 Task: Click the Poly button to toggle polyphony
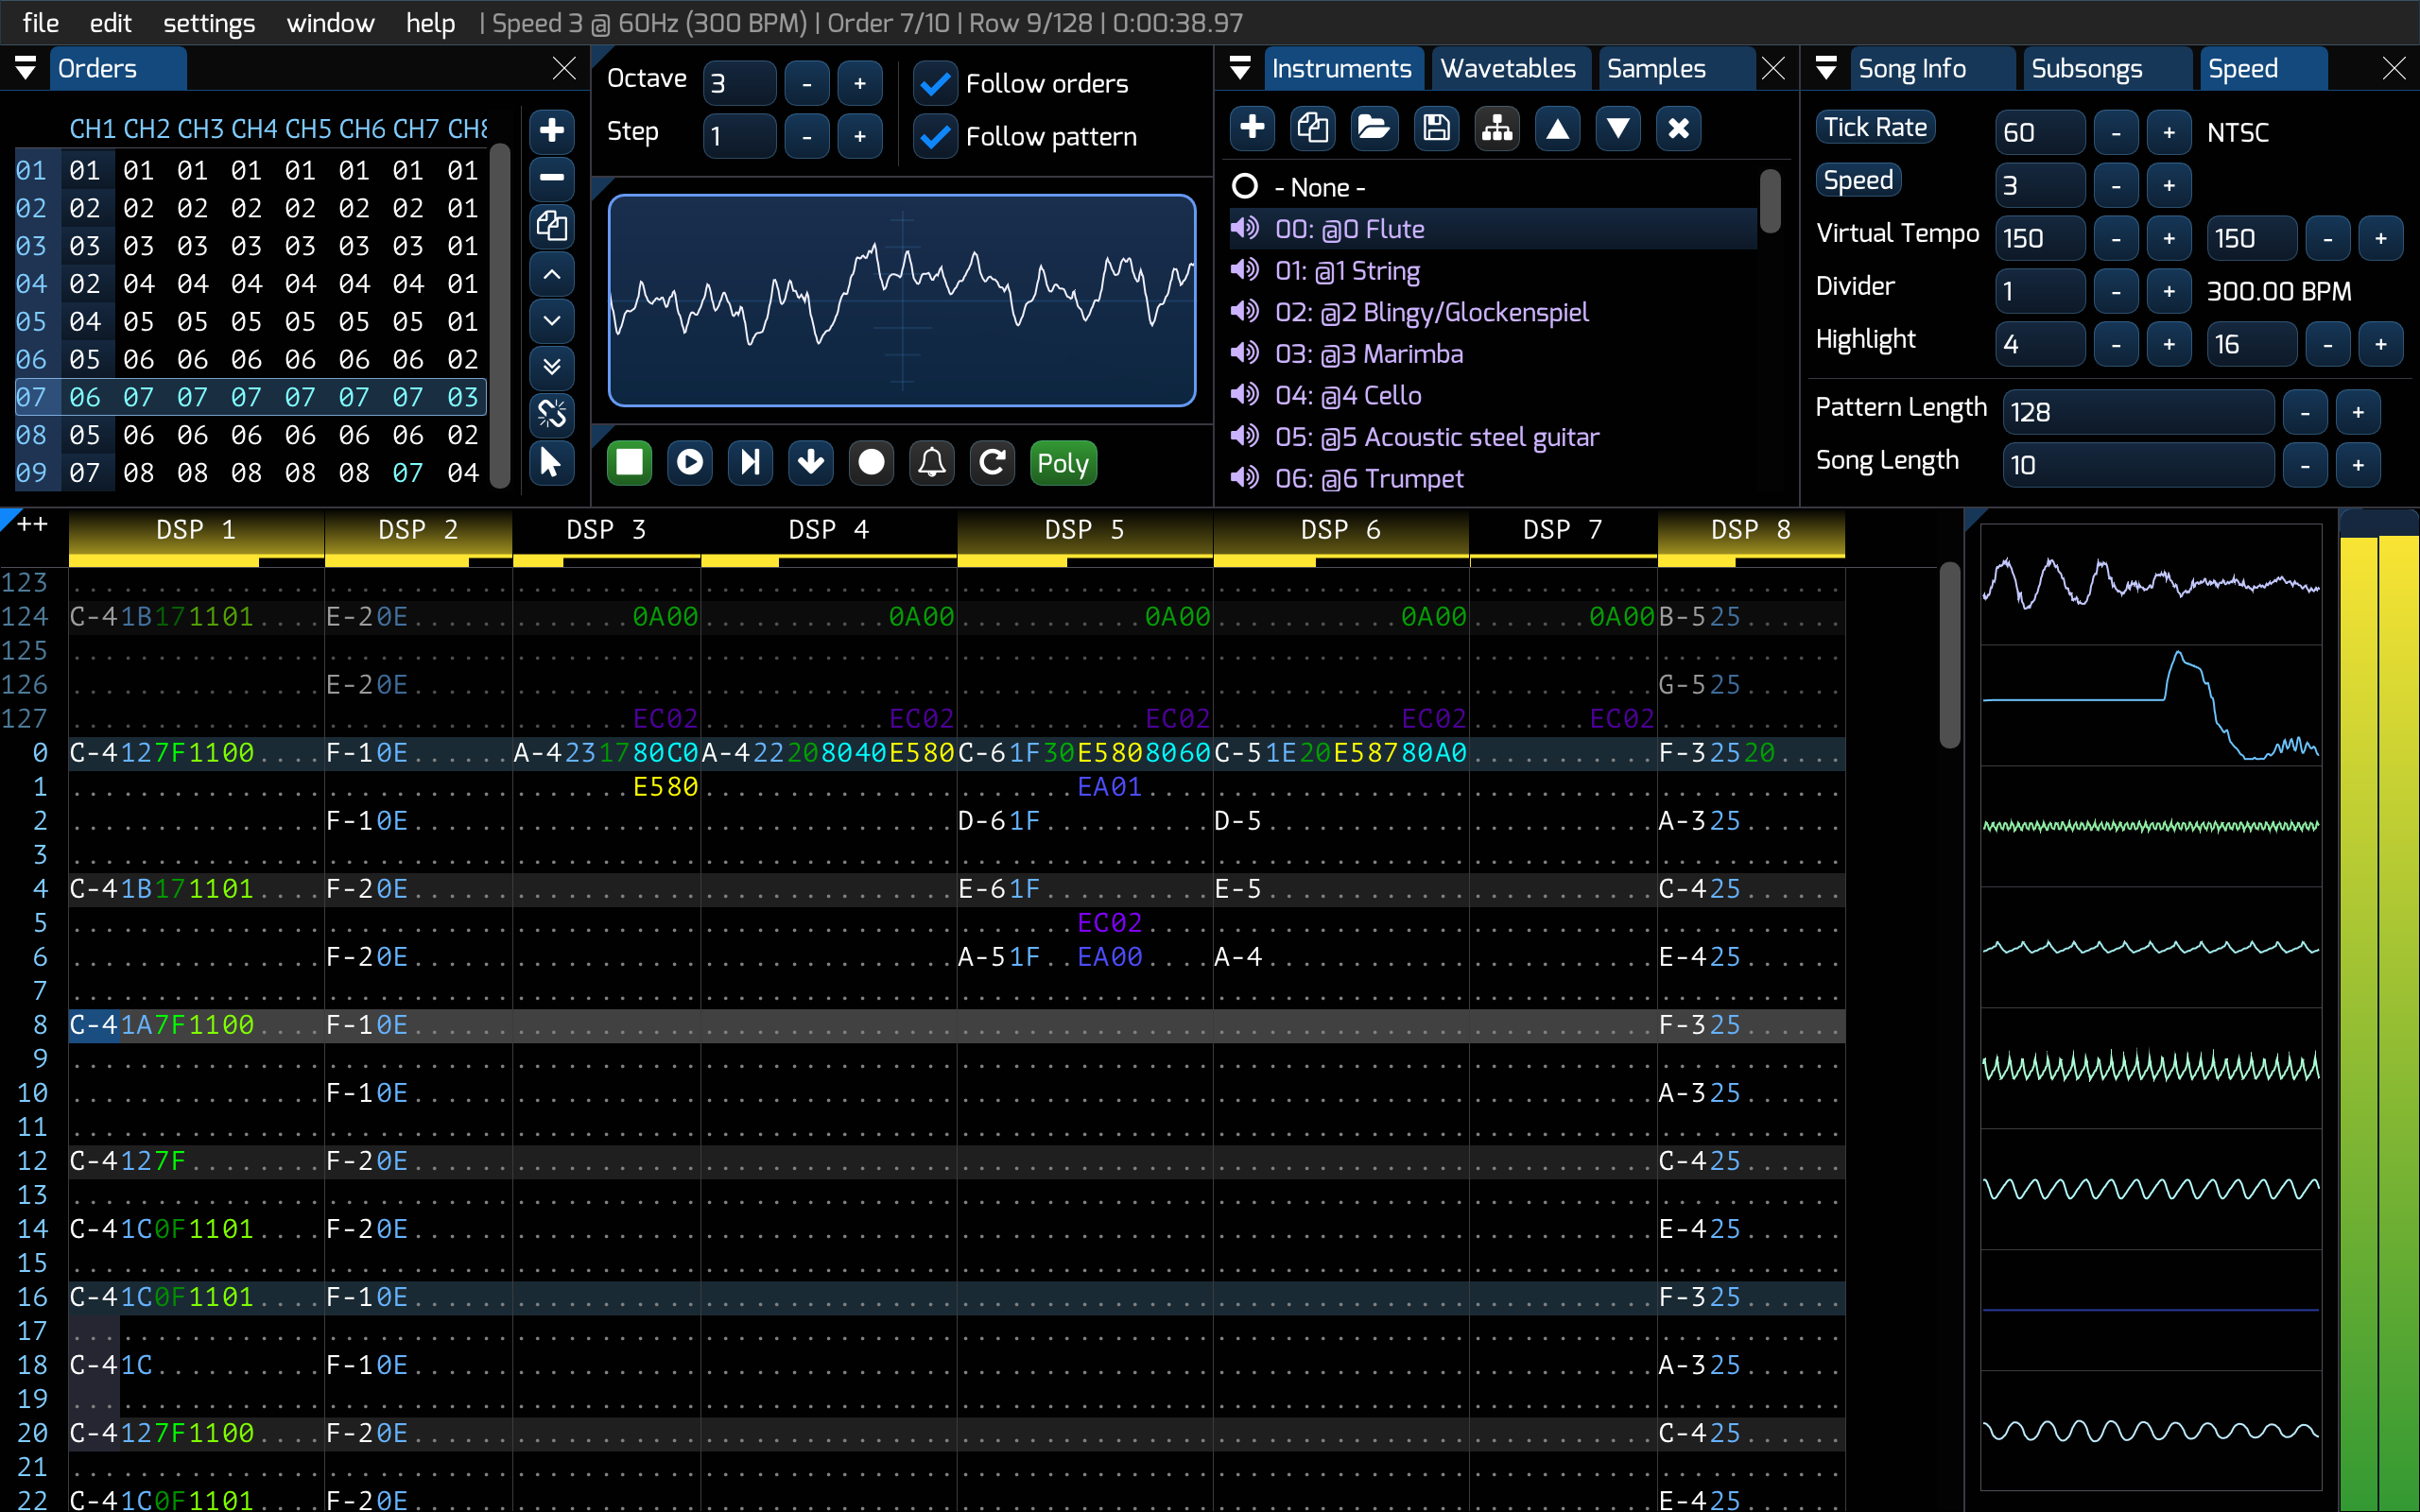1064,463
